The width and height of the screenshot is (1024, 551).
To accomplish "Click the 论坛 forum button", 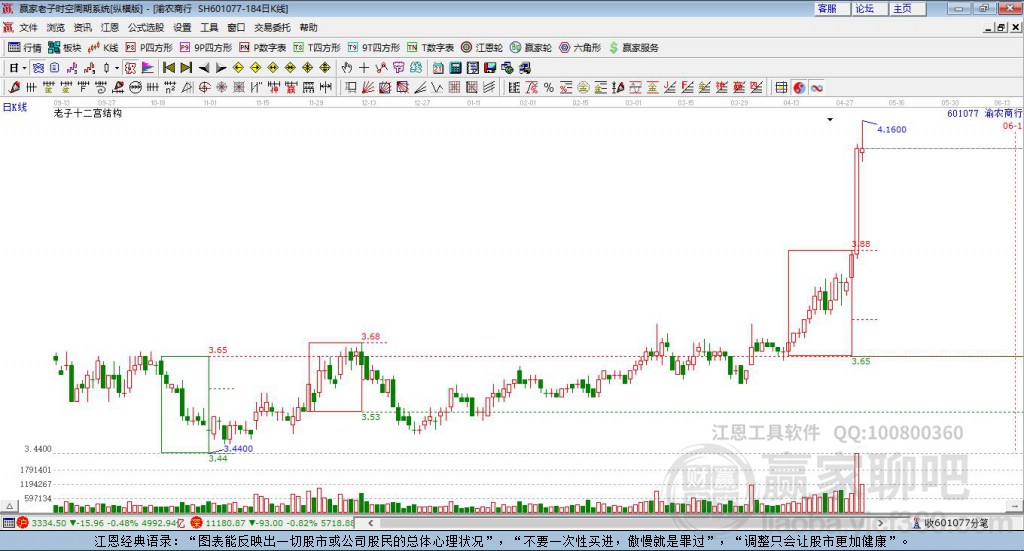I will point(869,8).
